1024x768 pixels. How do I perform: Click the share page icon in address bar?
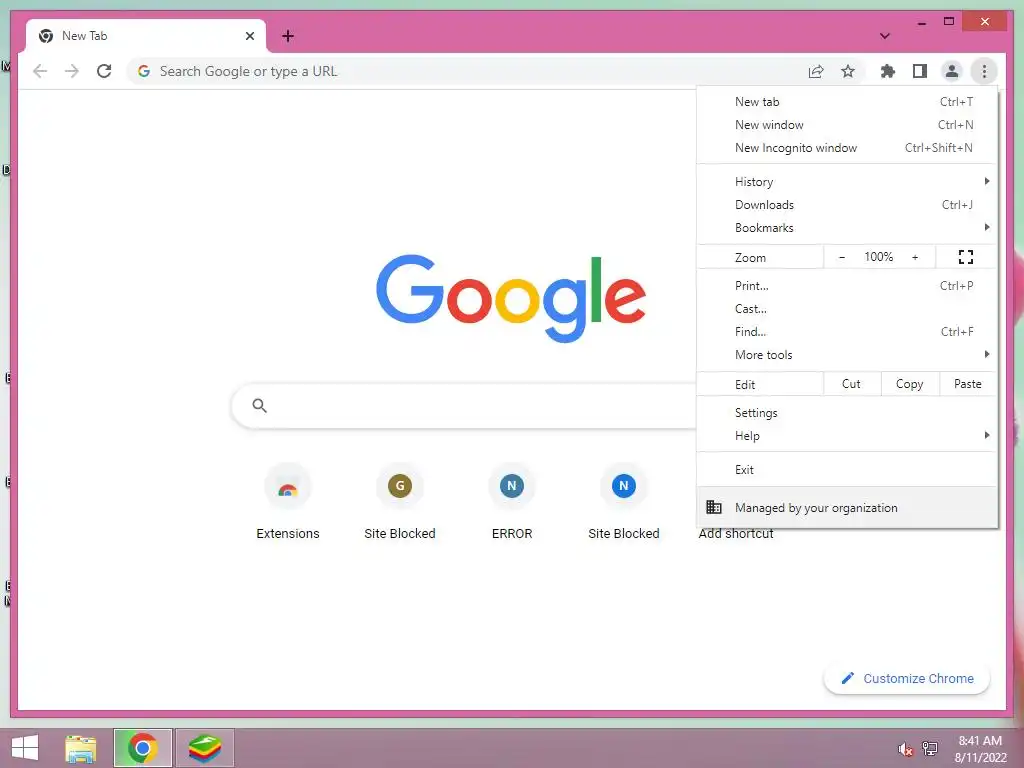tap(816, 71)
